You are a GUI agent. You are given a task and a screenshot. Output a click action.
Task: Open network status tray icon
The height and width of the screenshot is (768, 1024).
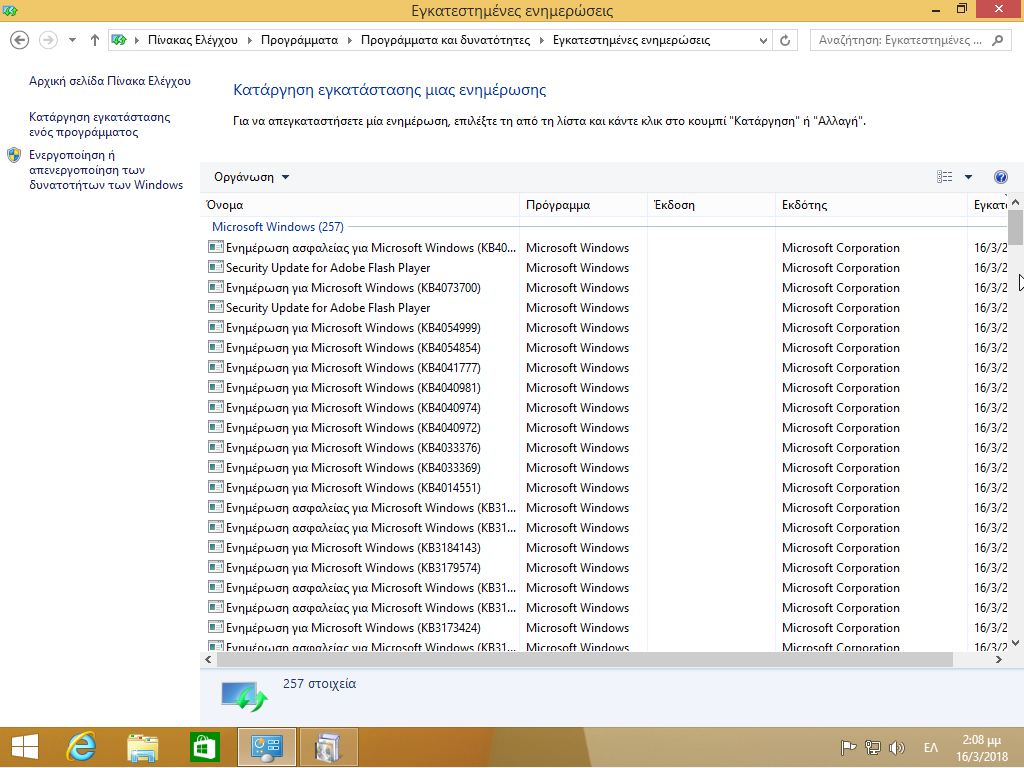[x=872, y=748]
